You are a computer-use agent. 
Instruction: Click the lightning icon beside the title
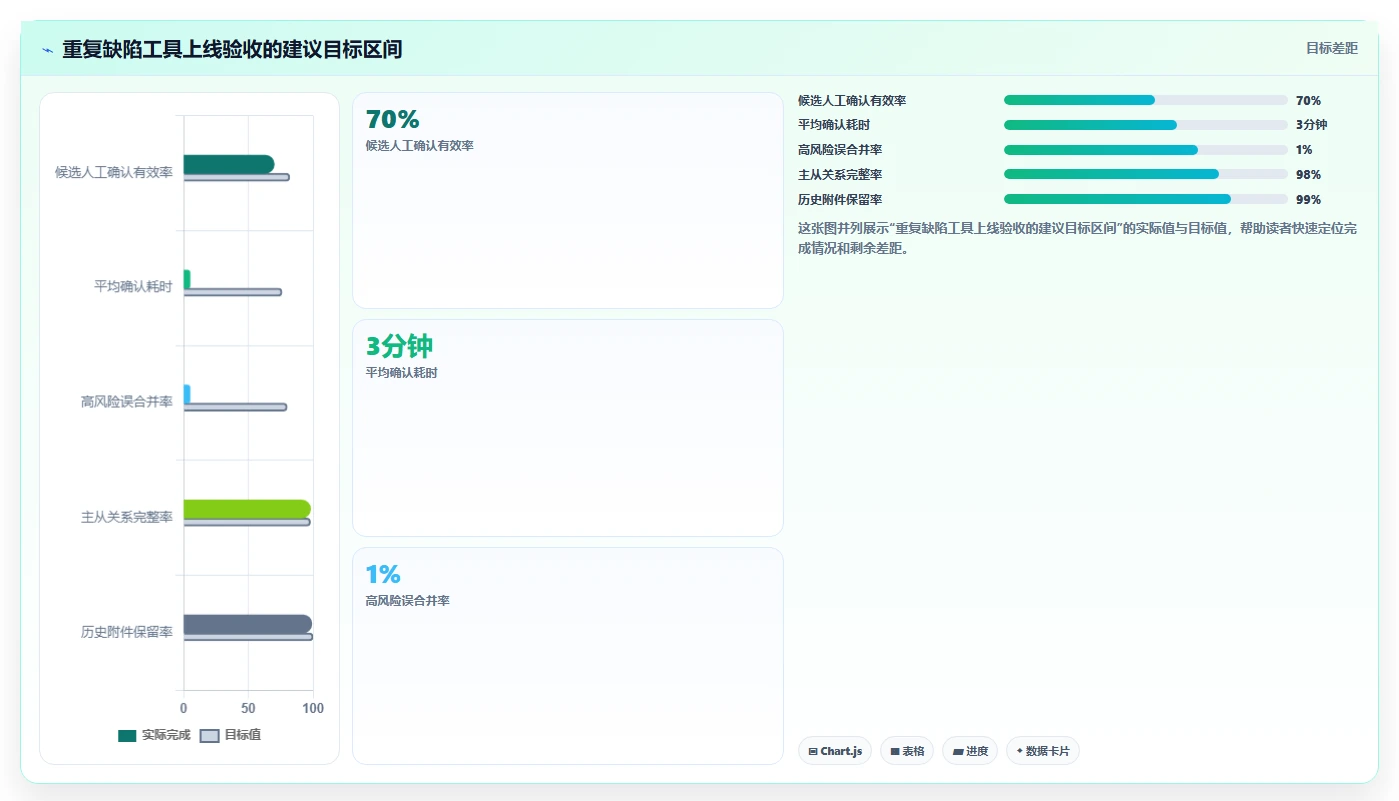click(47, 50)
